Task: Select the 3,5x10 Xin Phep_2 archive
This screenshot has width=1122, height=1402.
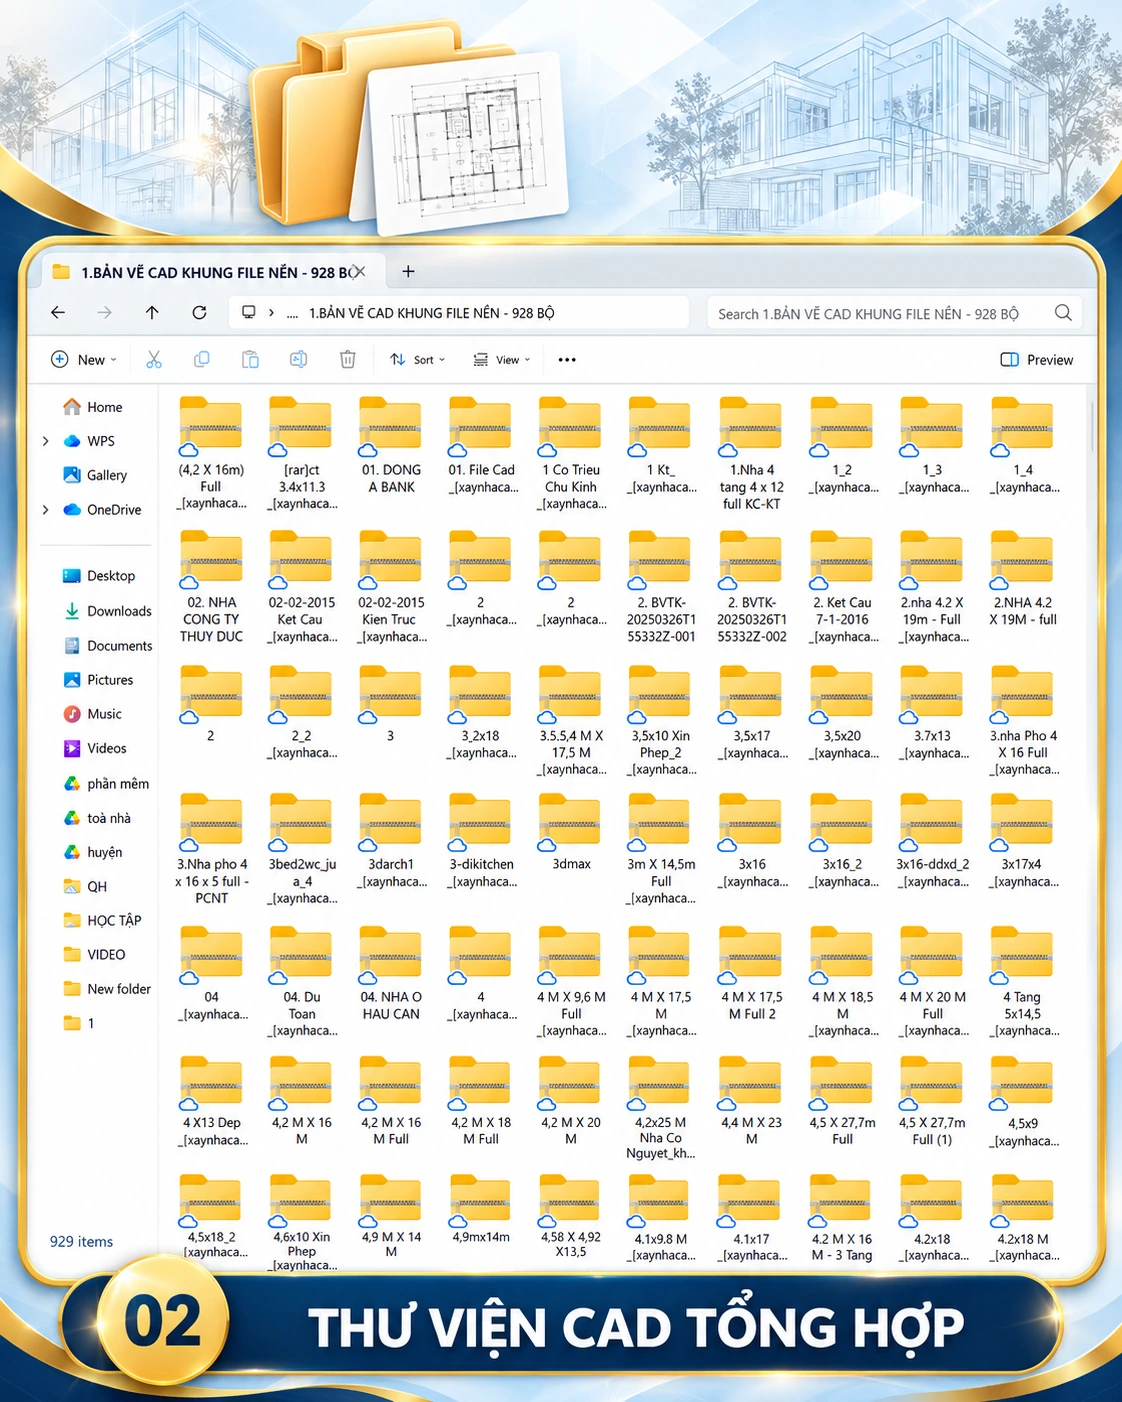Action: pyautogui.click(x=661, y=720)
